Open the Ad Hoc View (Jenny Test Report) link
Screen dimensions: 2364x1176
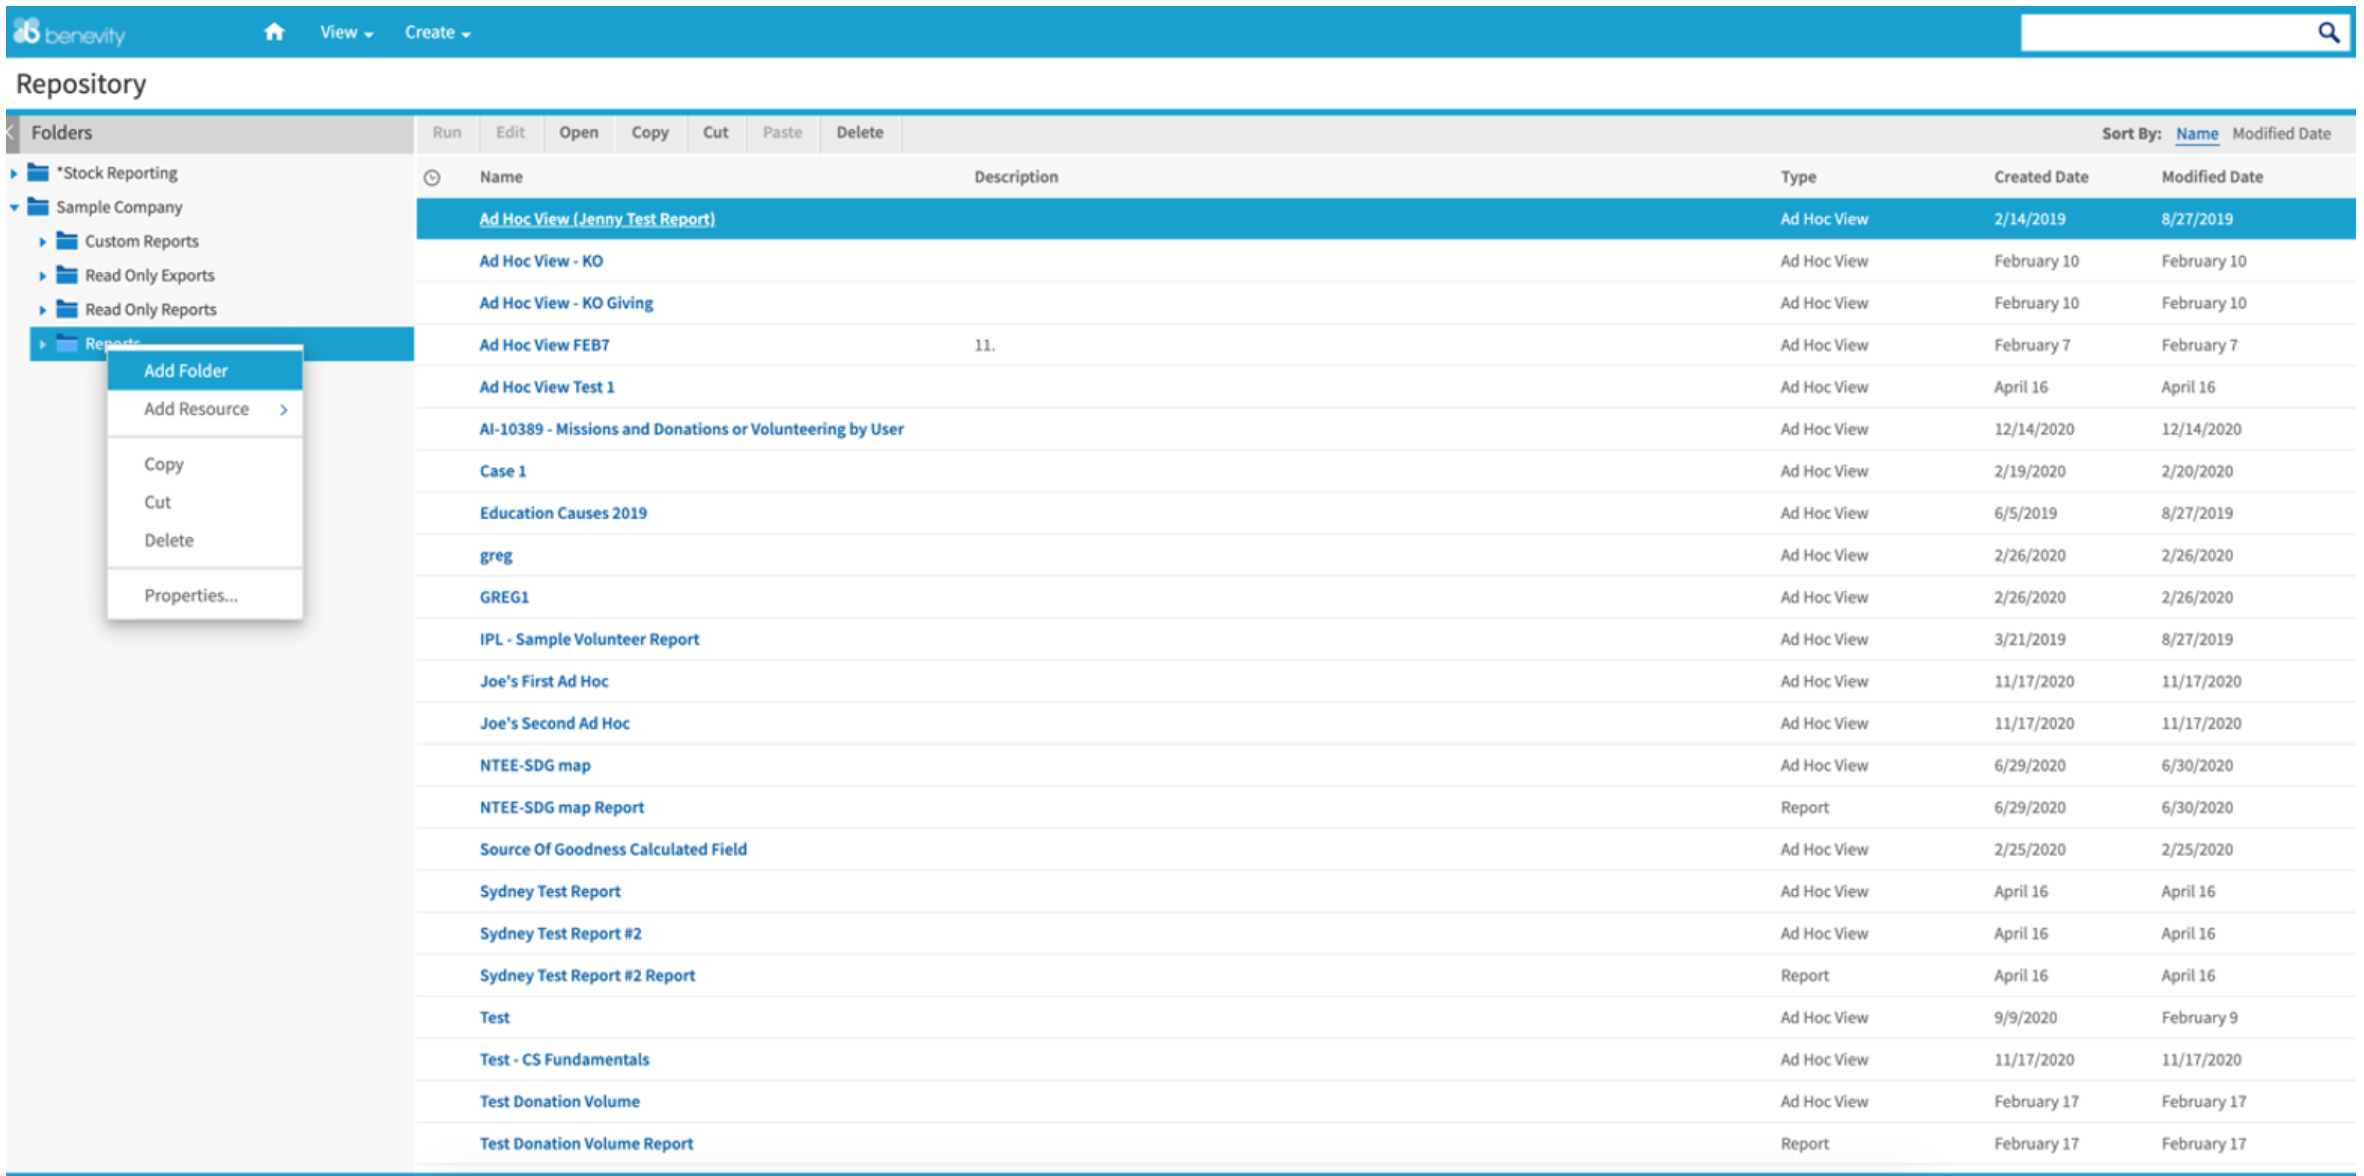click(x=596, y=218)
